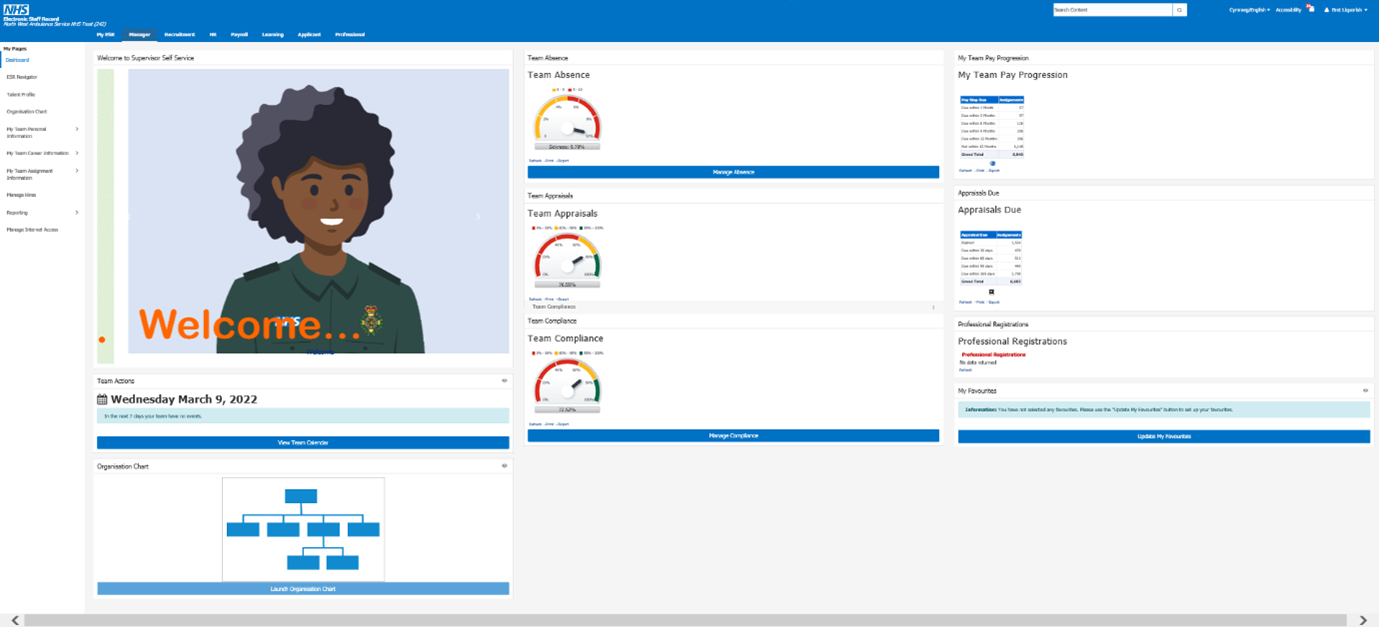The width and height of the screenshot is (1379, 627).
Task: Click the NHS logo in header
Action: [16, 9]
